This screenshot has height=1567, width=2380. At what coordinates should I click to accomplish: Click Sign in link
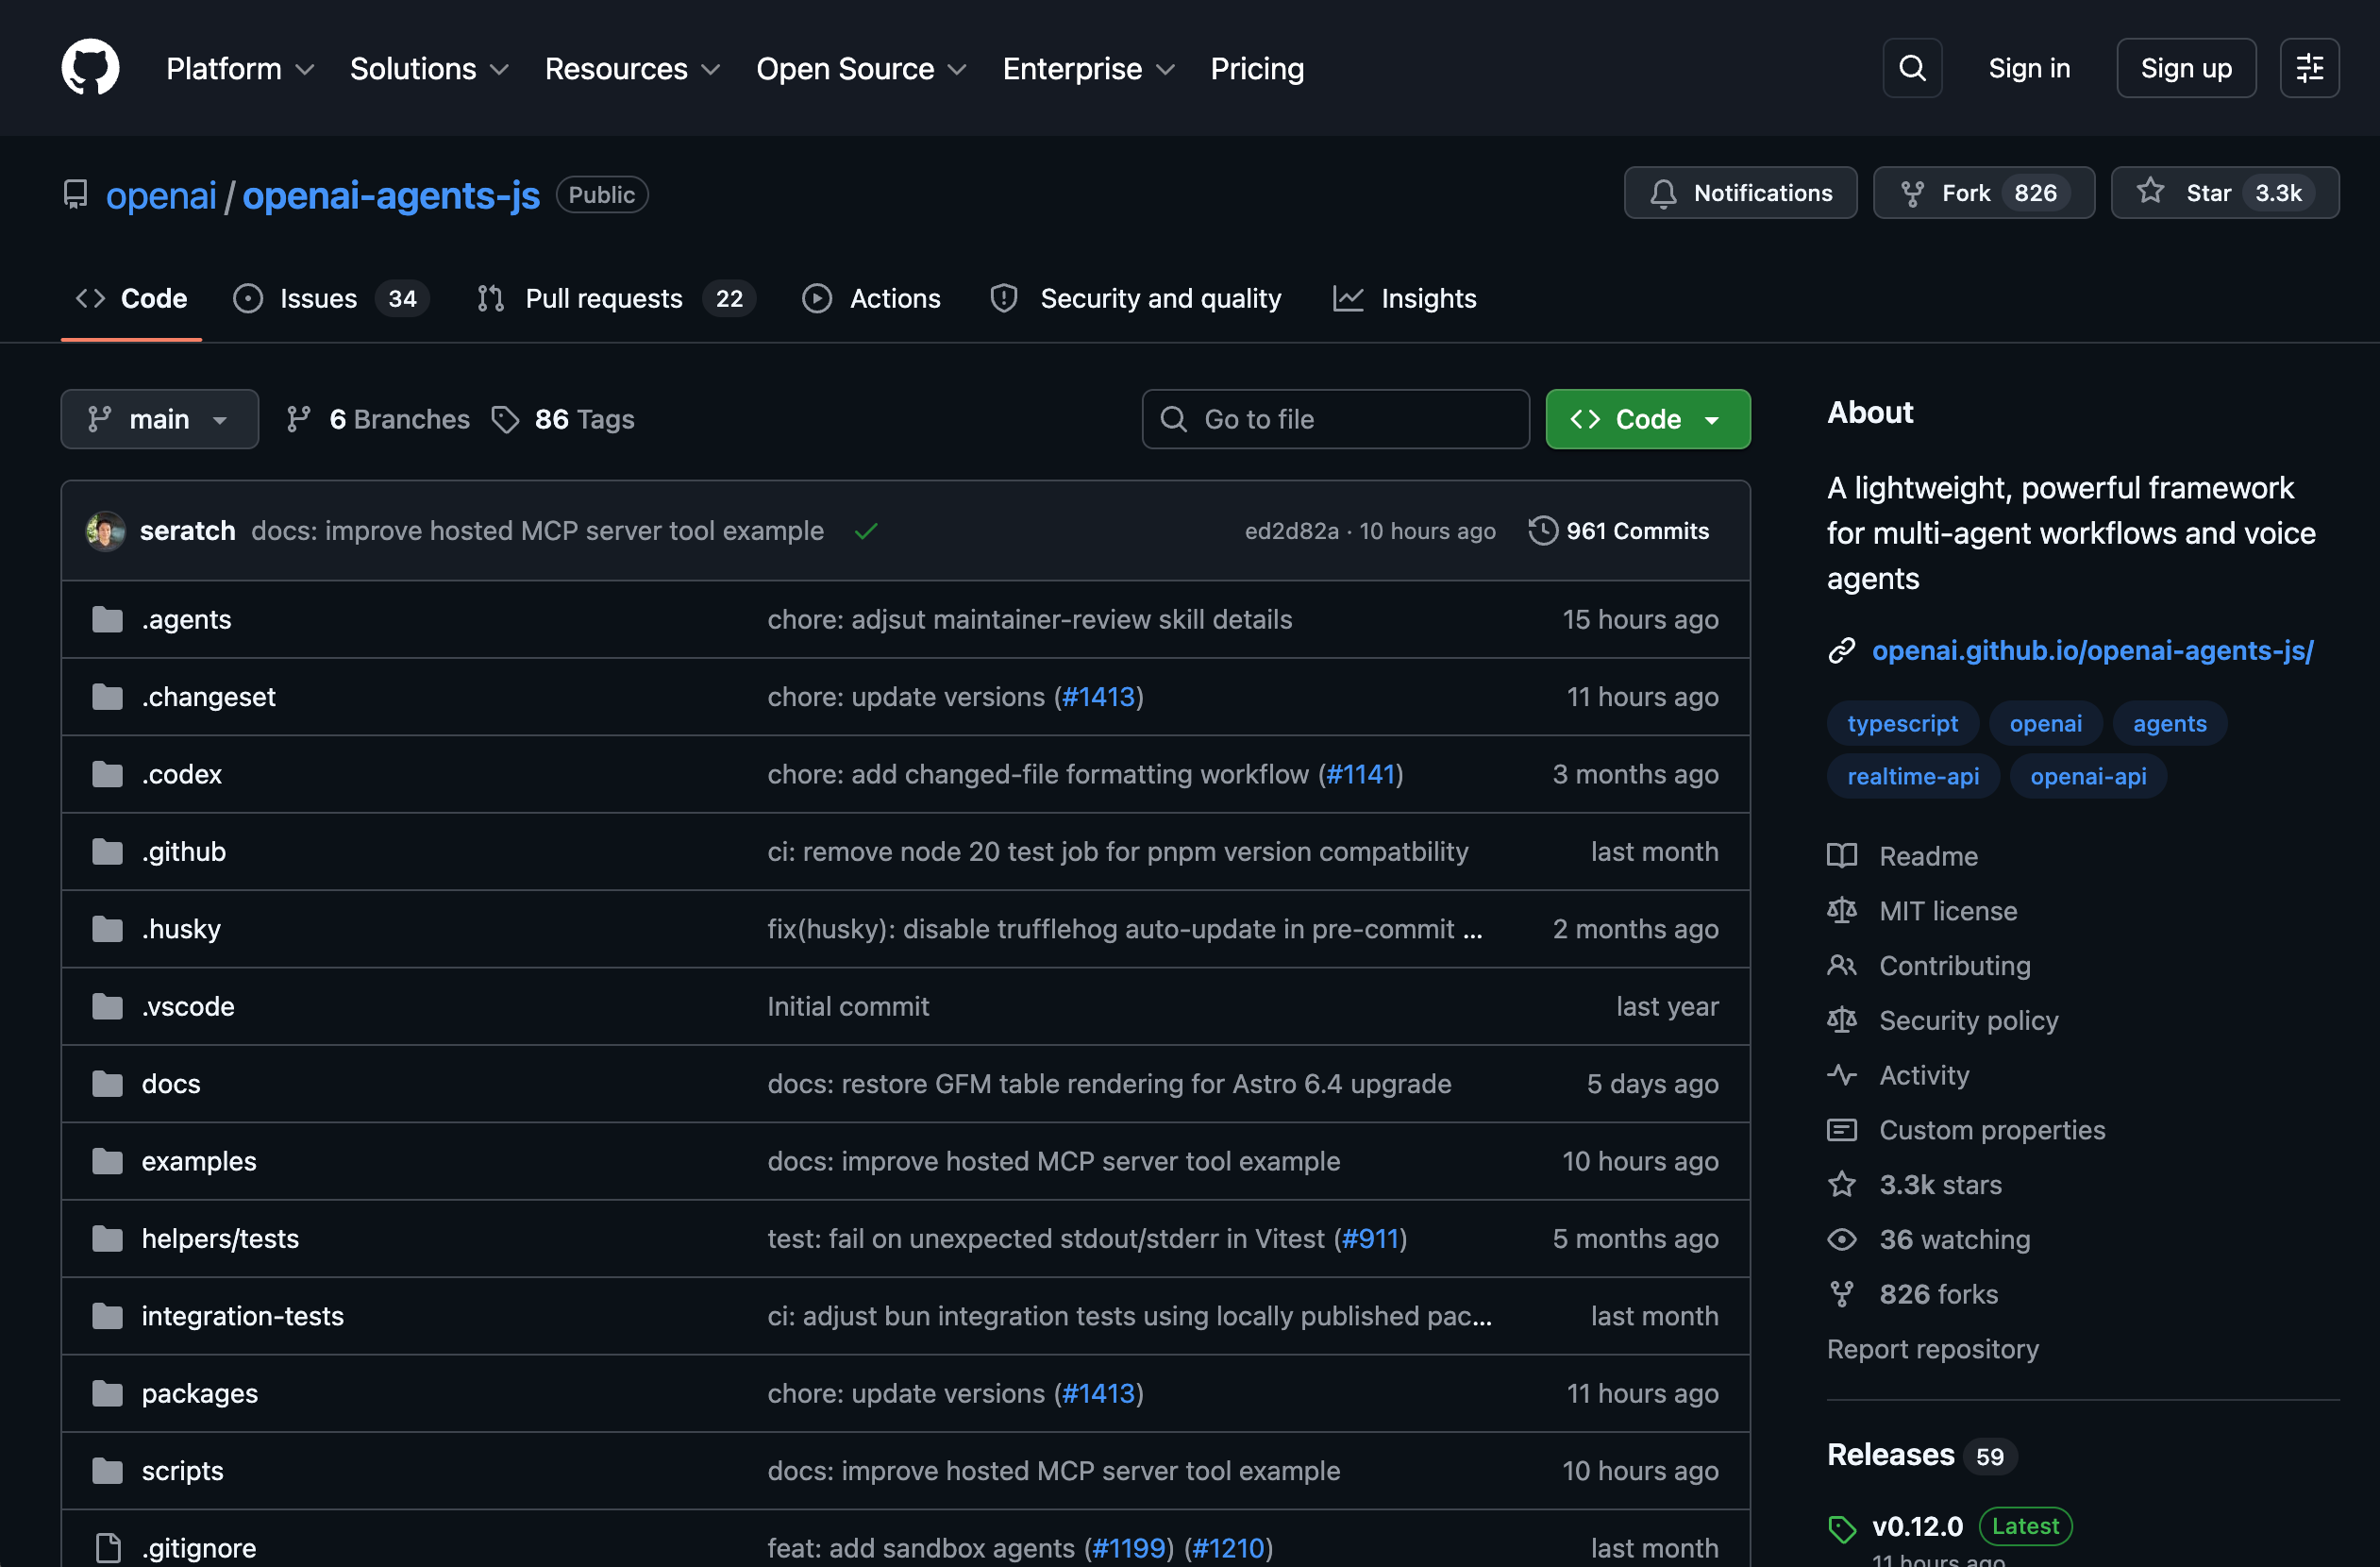[2029, 68]
